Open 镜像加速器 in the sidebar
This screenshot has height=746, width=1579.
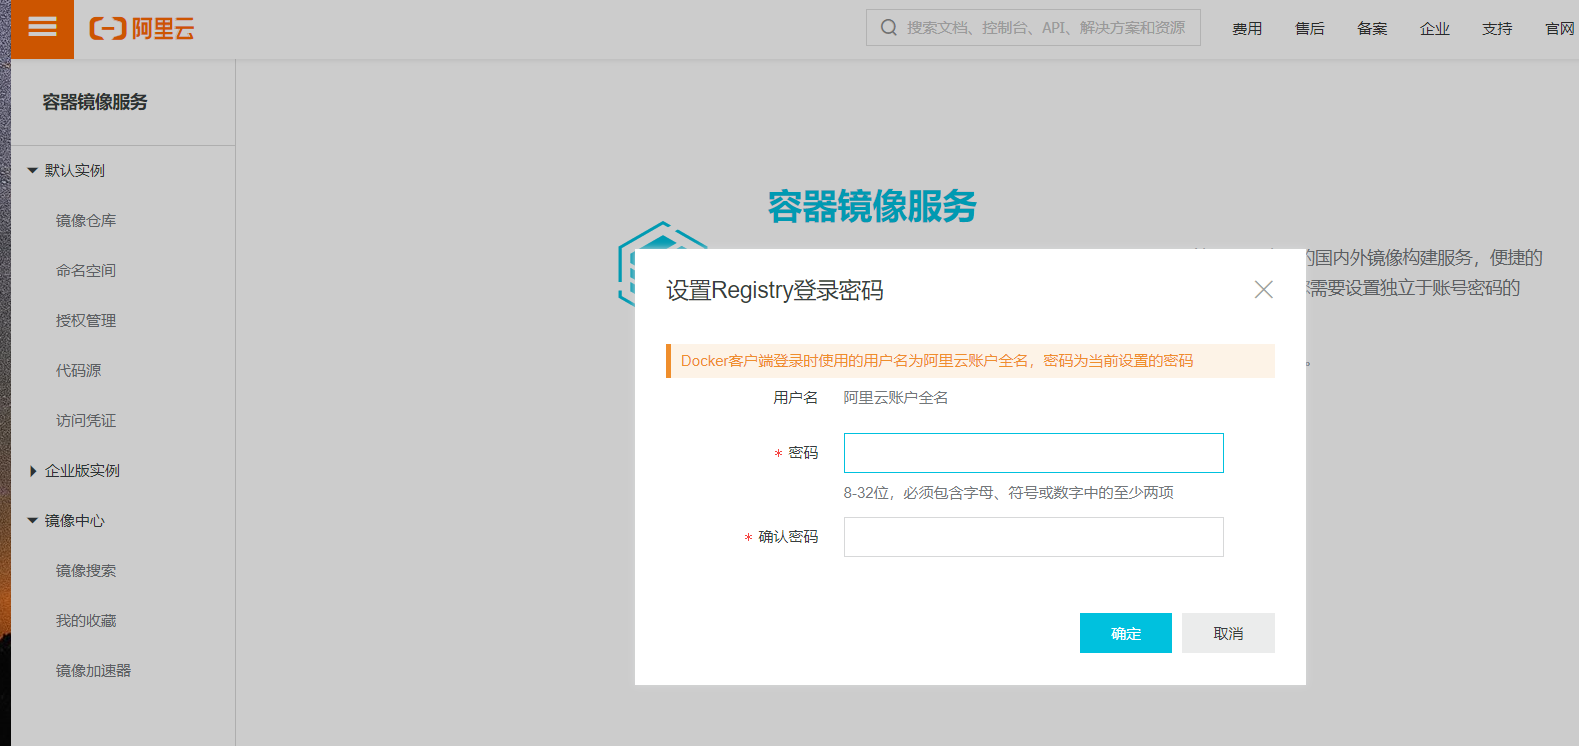click(x=93, y=671)
